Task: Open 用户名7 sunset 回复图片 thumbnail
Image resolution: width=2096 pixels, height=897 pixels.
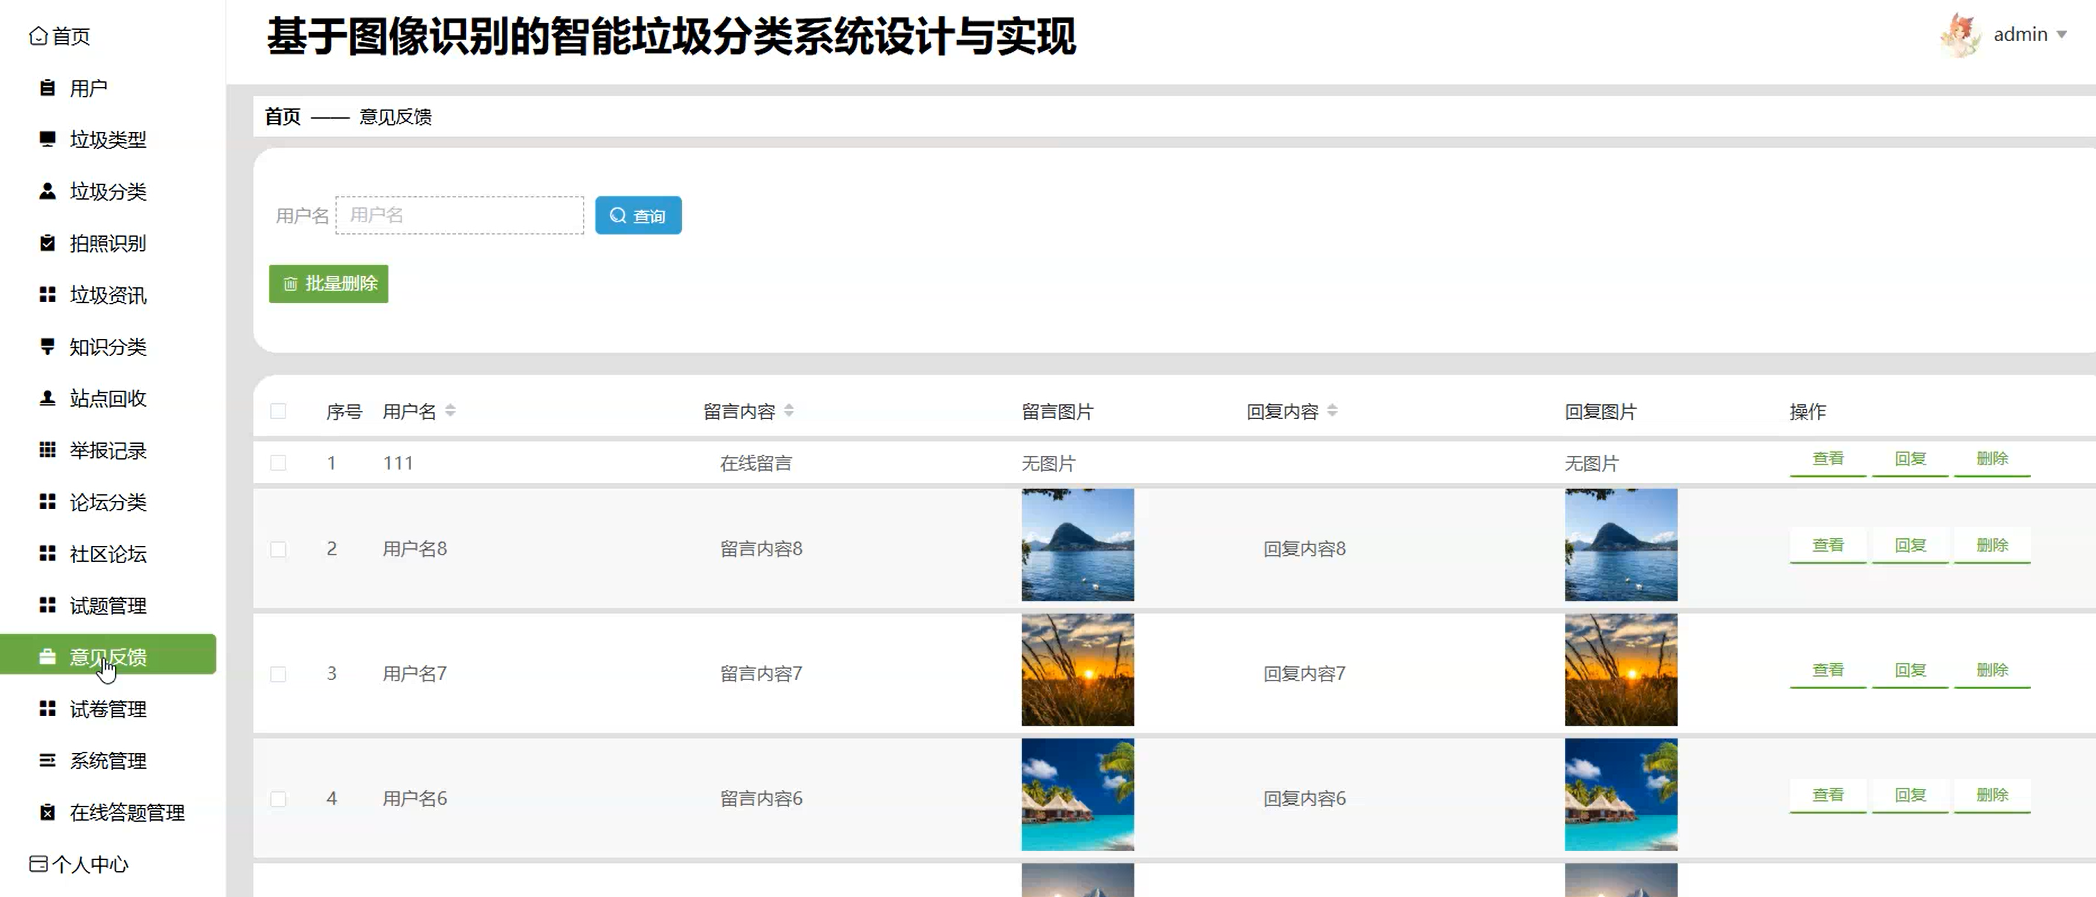Action: tap(1621, 670)
